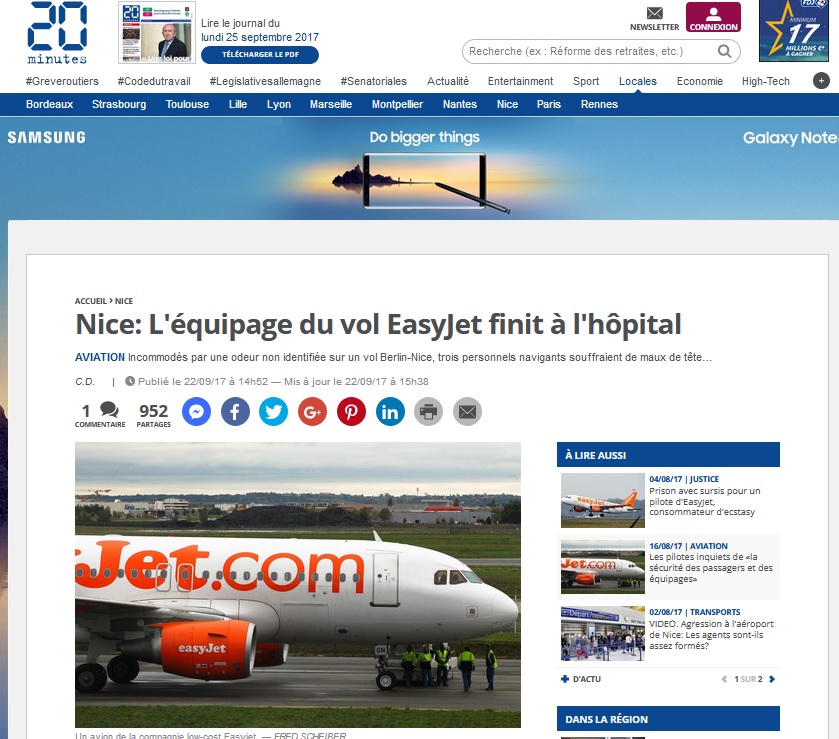Go to next page in À lire aussi
This screenshot has width=839, height=739.
(772, 679)
